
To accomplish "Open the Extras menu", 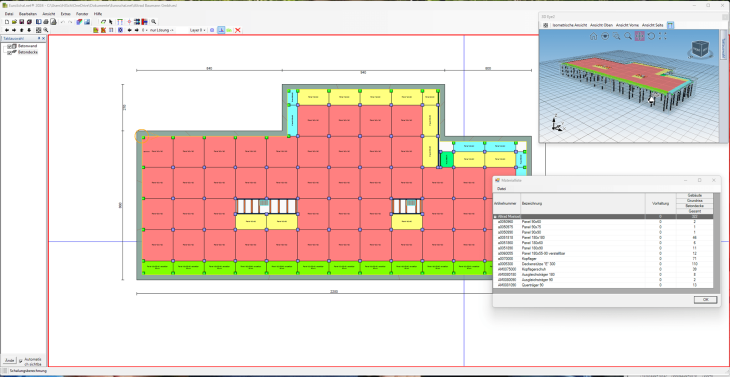I will tap(66, 14).
